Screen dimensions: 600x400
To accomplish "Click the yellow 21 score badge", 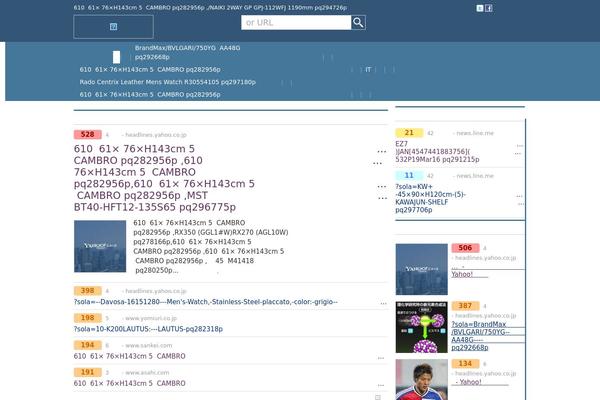I will 409,133.
